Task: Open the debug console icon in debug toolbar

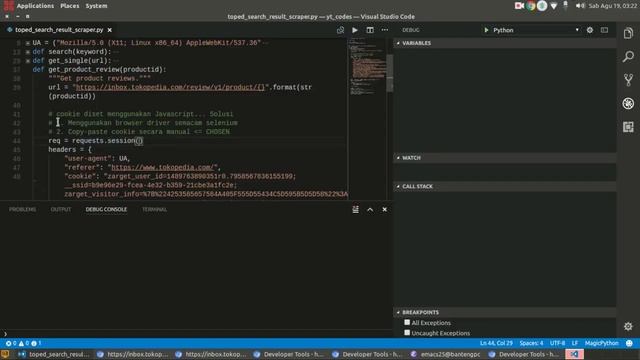Action: click(604, 30)
